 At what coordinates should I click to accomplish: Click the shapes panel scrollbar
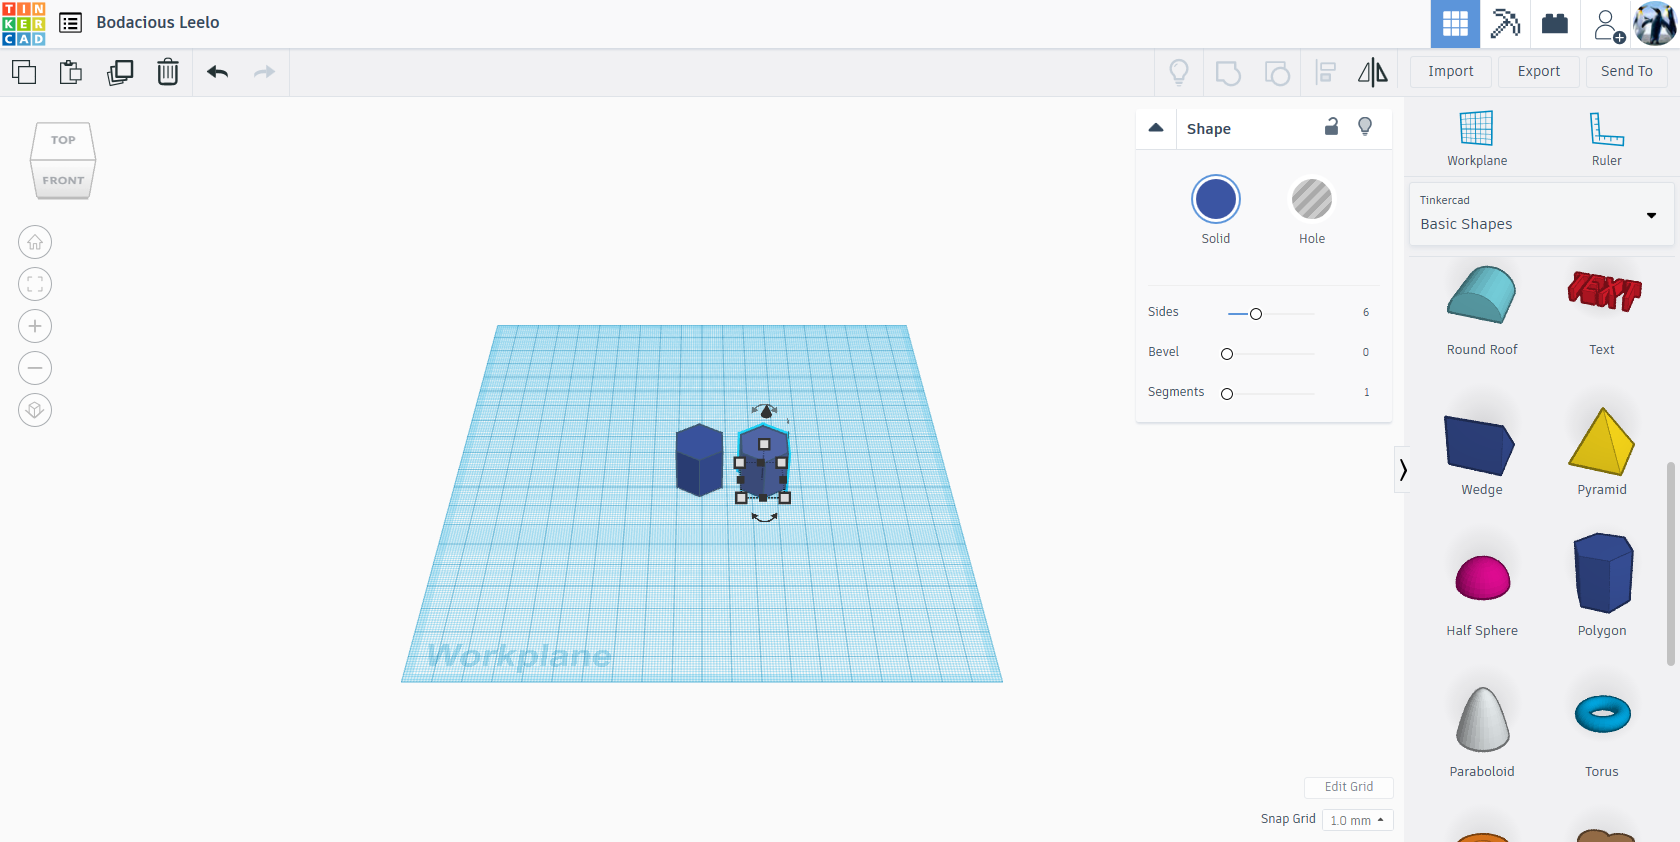point(1670,563)
